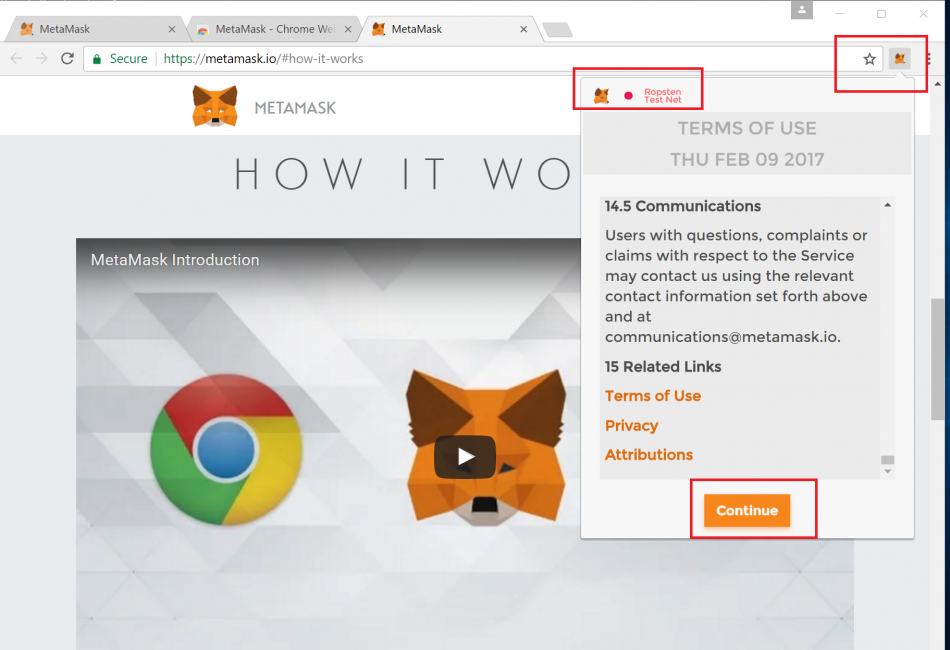Play the MetaMask Introduction video

coord(465,456)
